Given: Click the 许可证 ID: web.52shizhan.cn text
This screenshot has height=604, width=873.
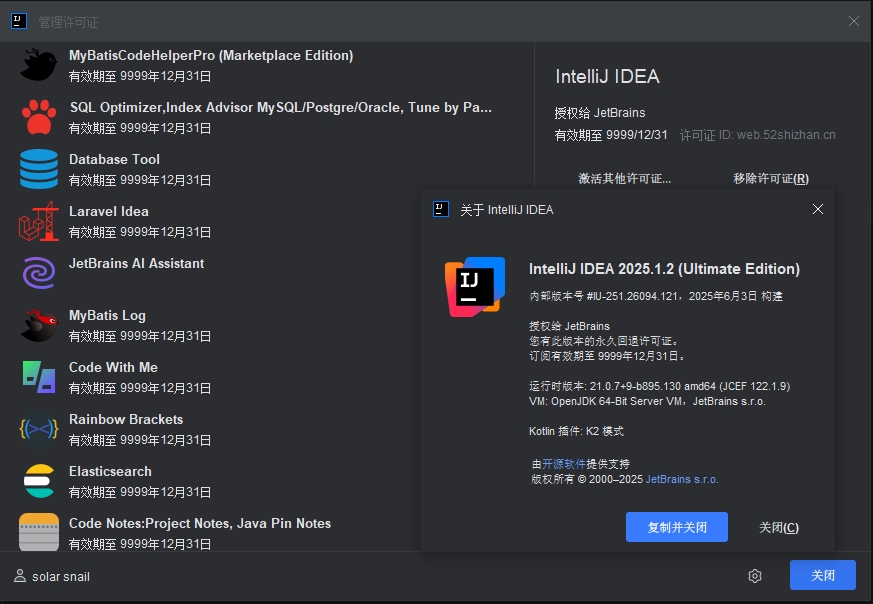Looking at the screenshot, I should (757, 135).
